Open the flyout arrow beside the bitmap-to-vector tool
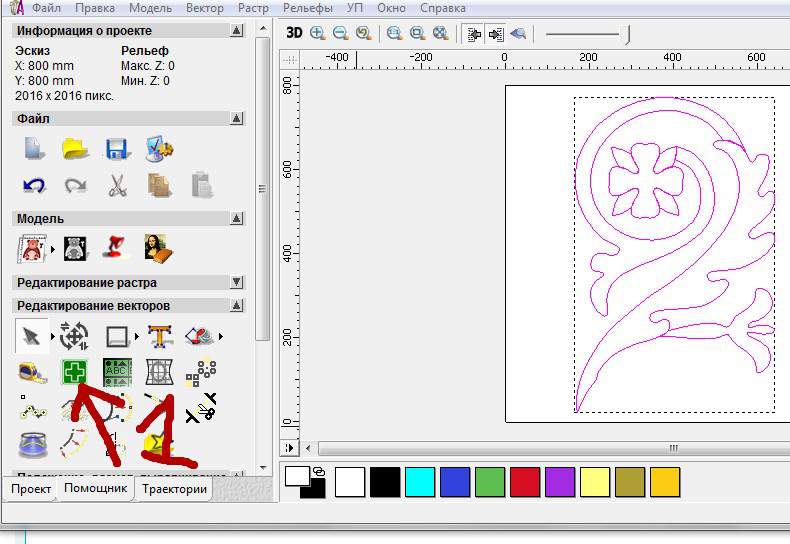The width and height of the screenshot is (790, 544). 221,336
